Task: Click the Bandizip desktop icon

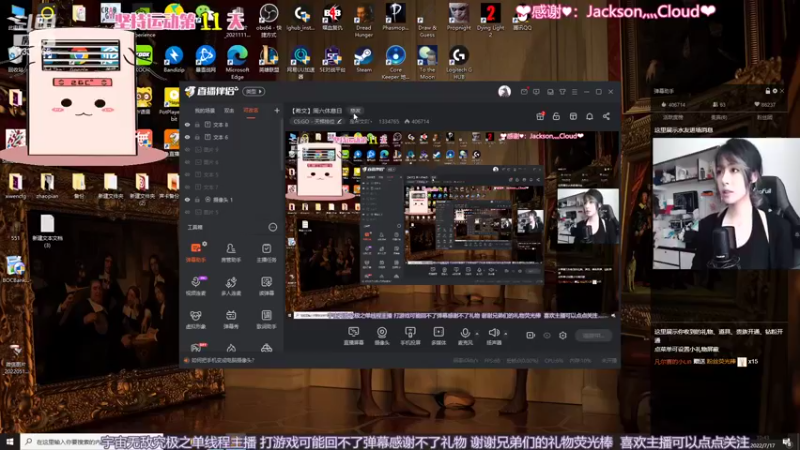Action: 173,59
